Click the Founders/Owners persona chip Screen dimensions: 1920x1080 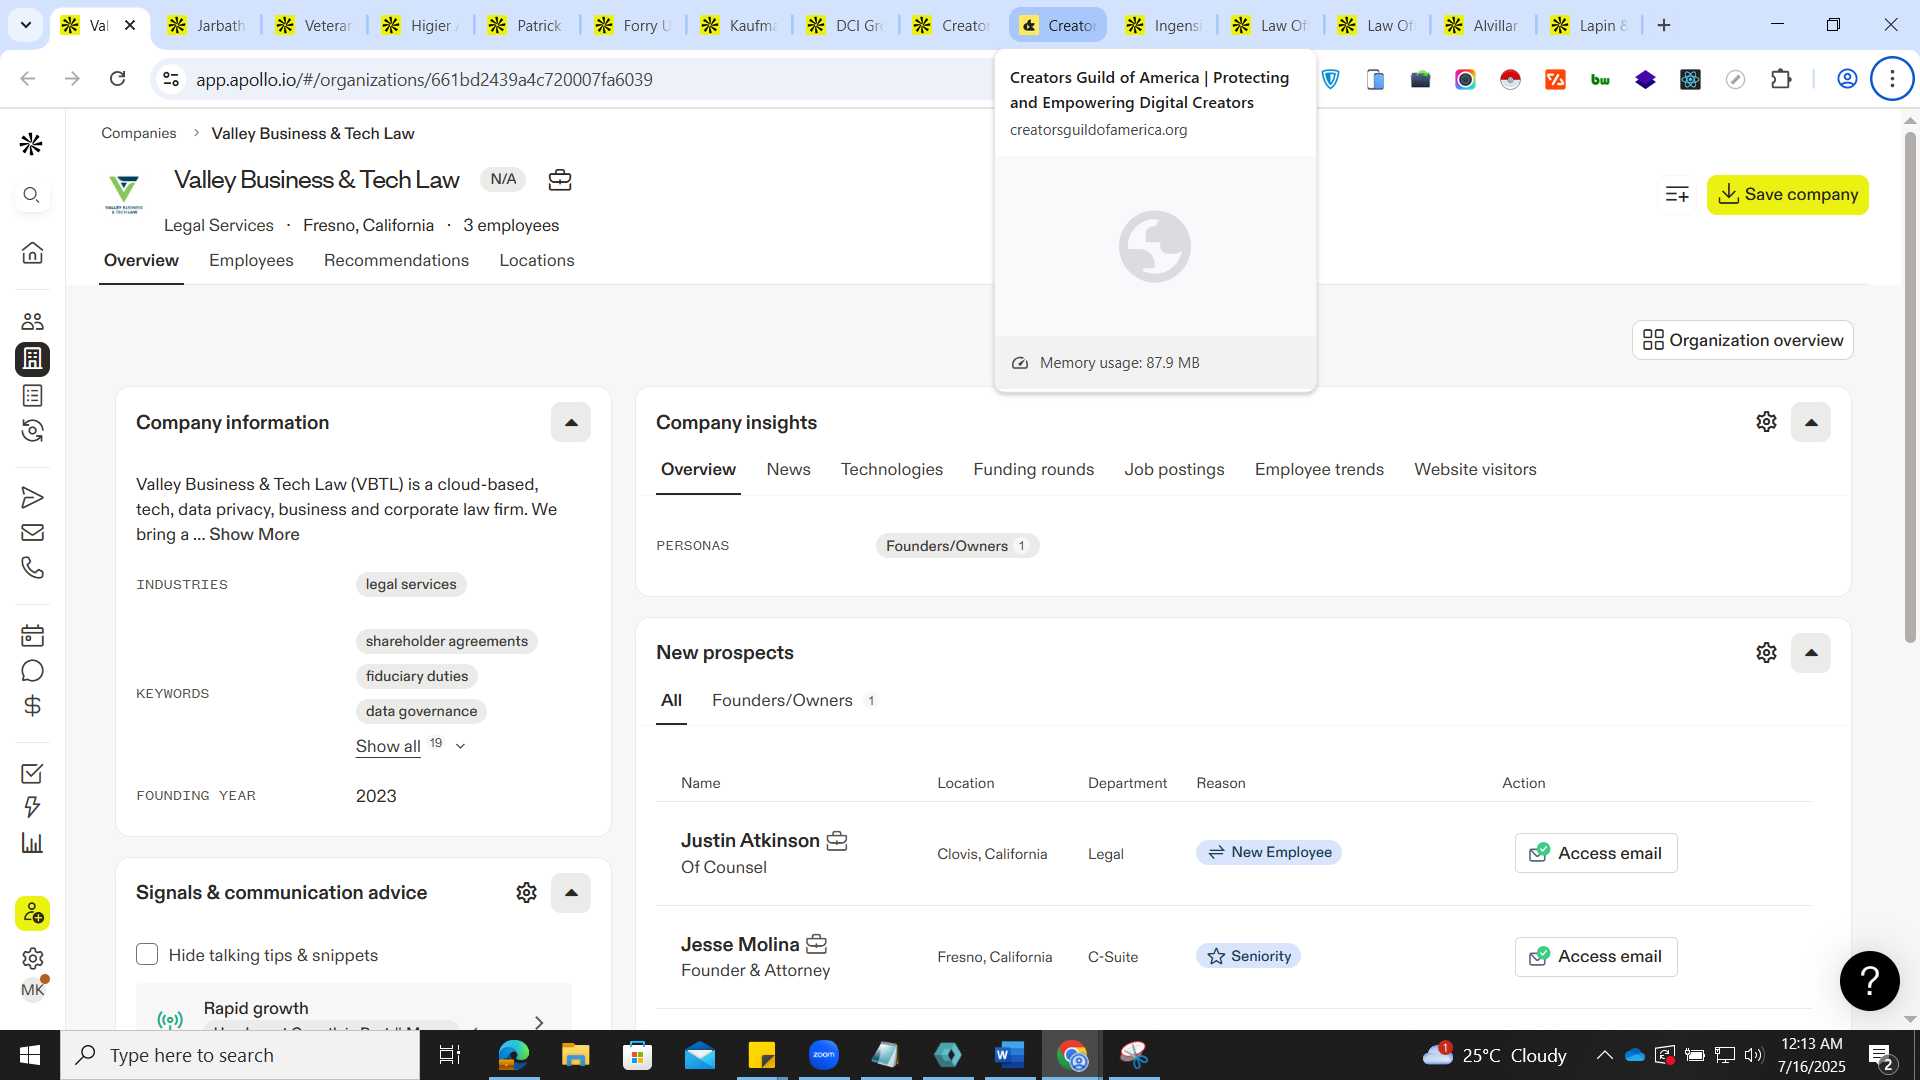coord(957,545)
